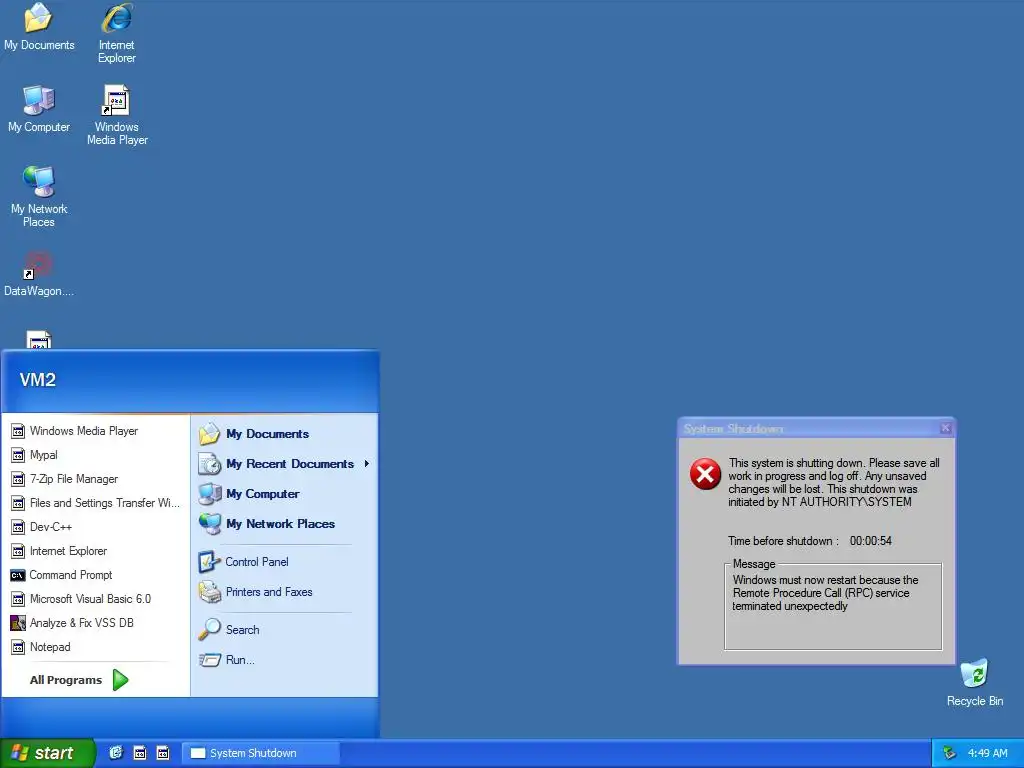Choose Run... from start menu
Image resolution: width=1024 pixels, height=768 pixels.
pos(284,660)
